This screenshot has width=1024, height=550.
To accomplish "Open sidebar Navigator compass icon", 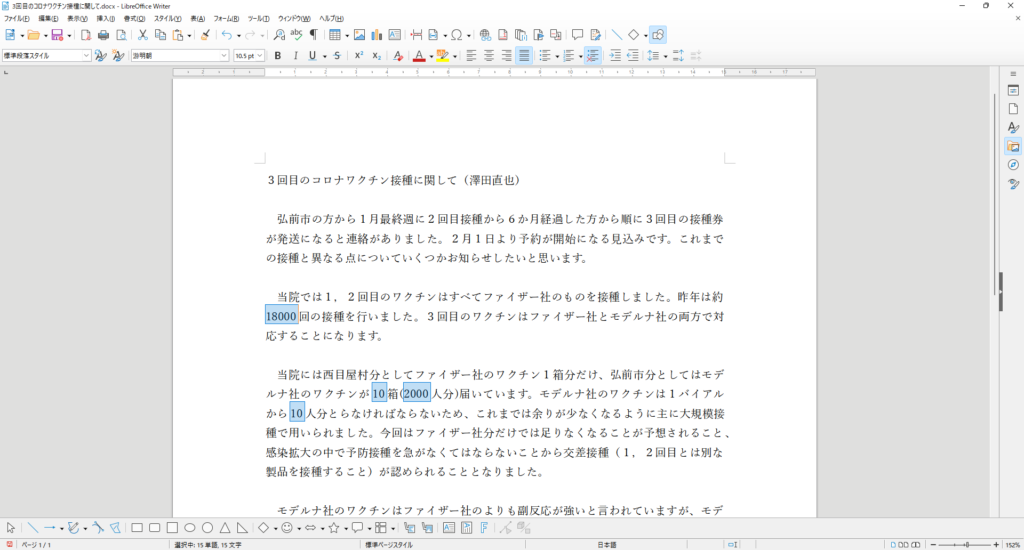I will (1013, 165).
